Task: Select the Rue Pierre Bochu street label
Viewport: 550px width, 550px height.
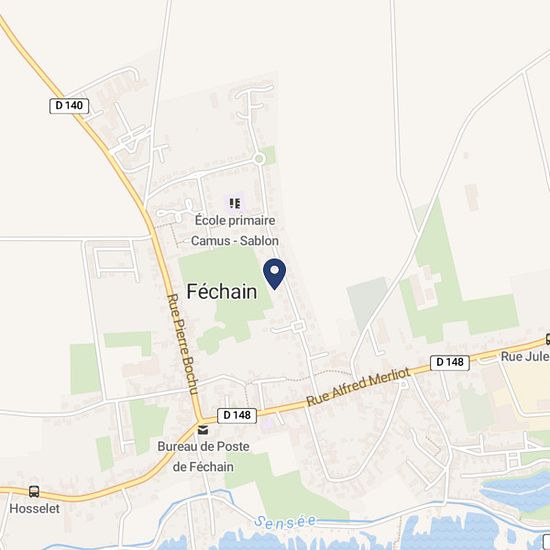Action: click(x=182, y=344)
